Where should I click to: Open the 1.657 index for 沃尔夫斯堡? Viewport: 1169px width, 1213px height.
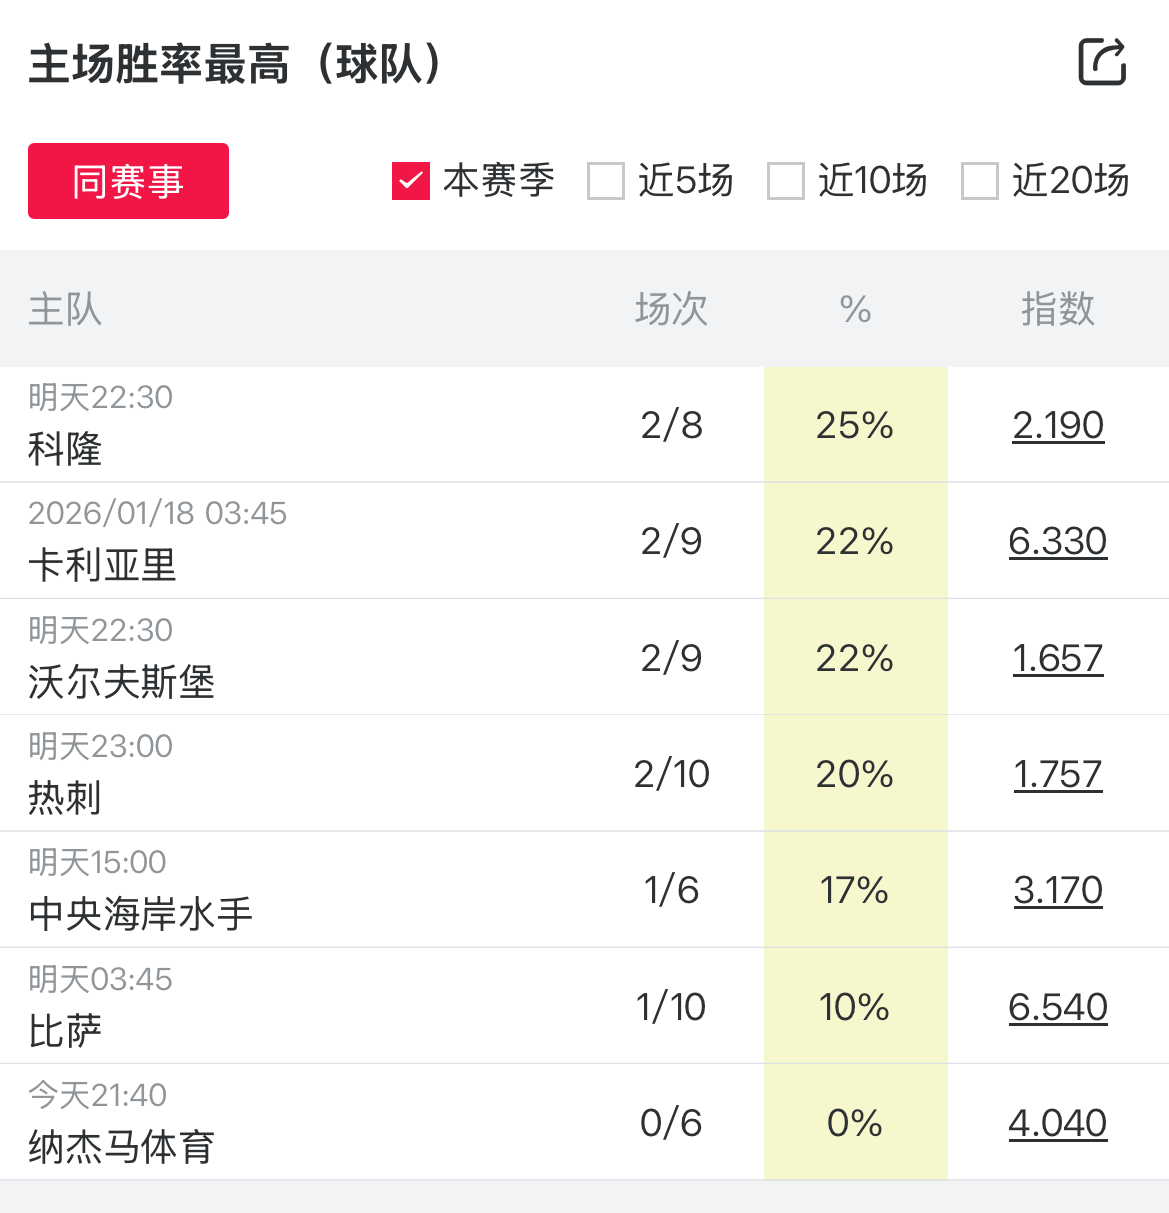[x=1058, y=658]
